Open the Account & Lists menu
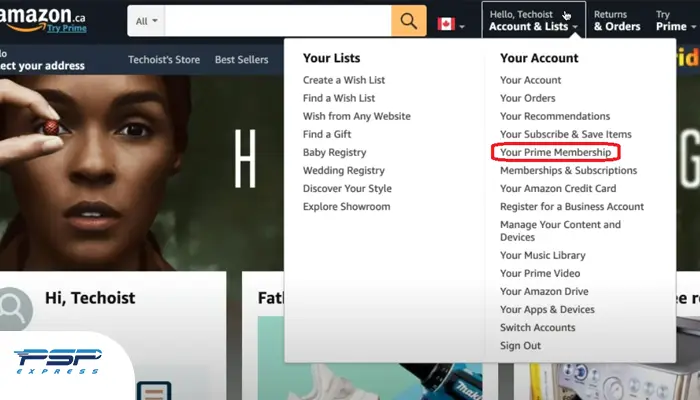Viewport: 700px width, 400px height. coord(533,21)
